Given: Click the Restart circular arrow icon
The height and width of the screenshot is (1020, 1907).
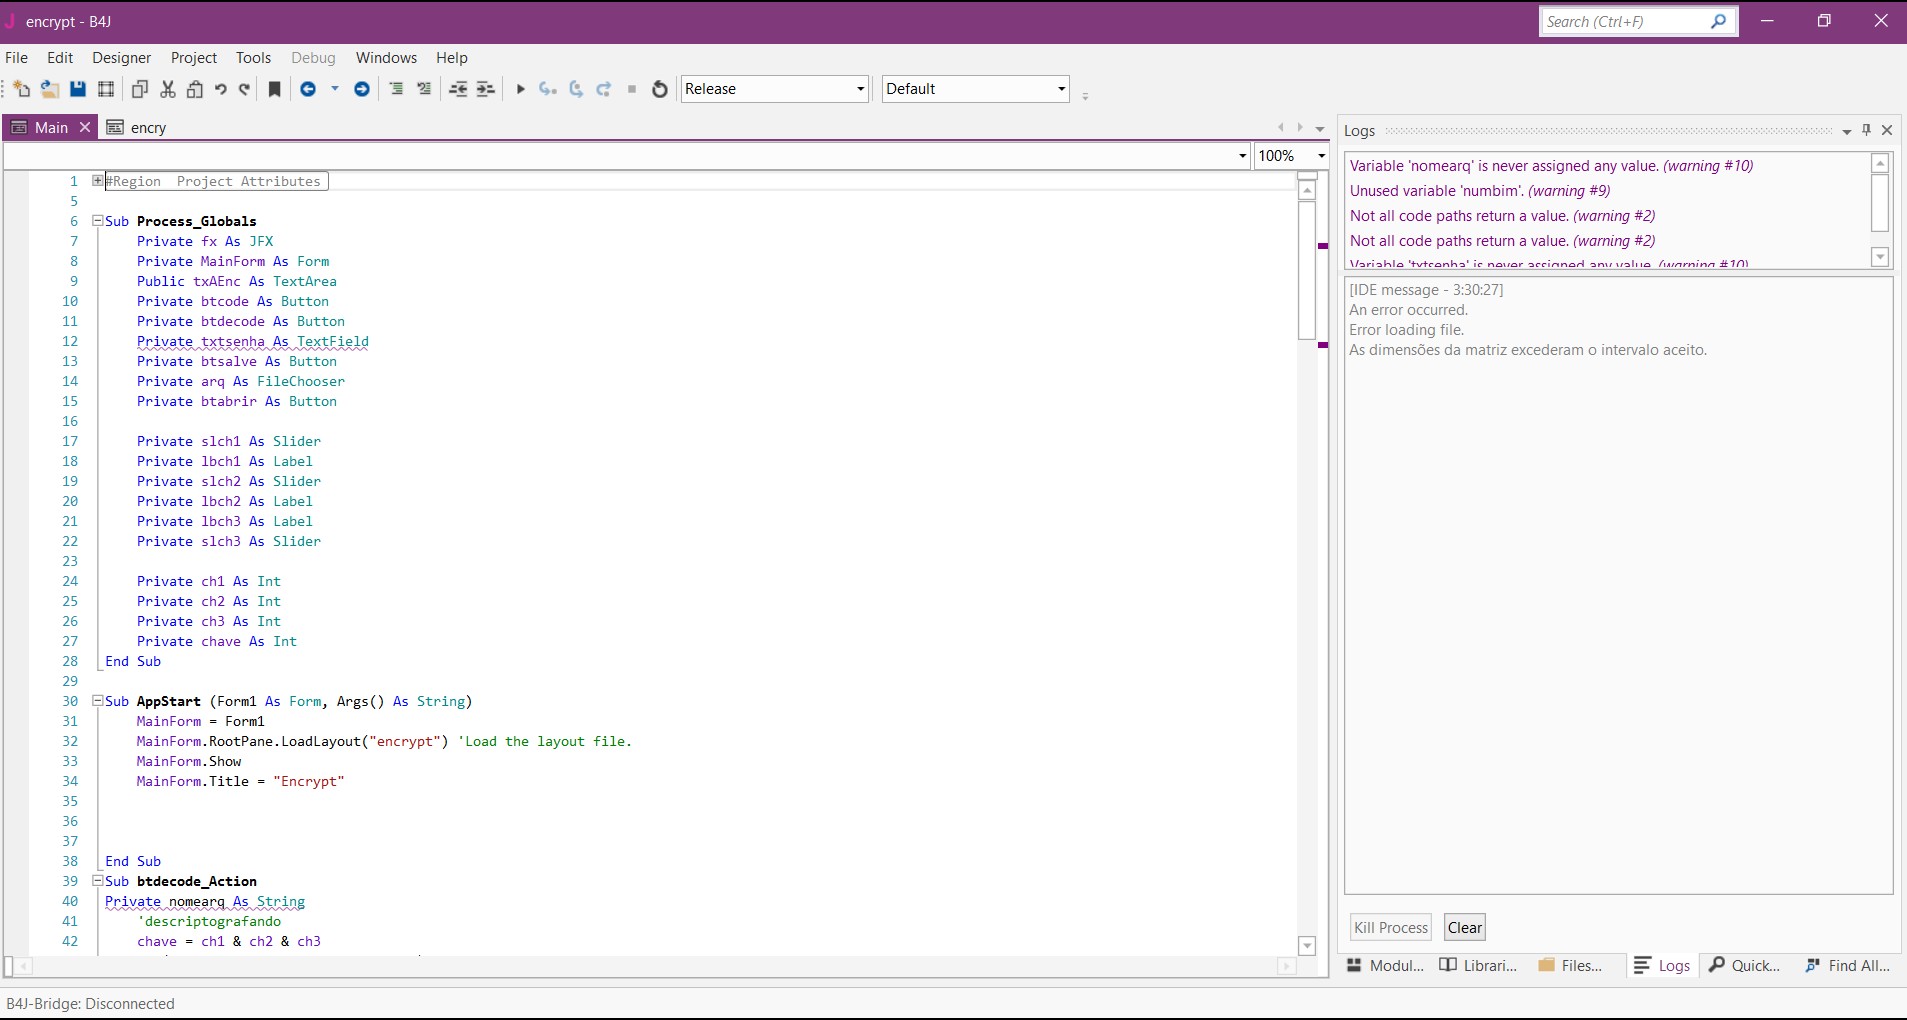Looking at the screenshot, I should (x=659, y=89).
